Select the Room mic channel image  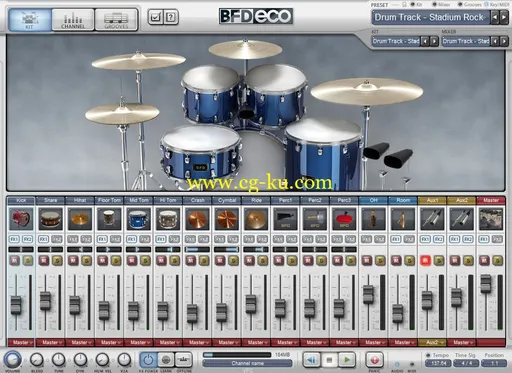point(403,219)
